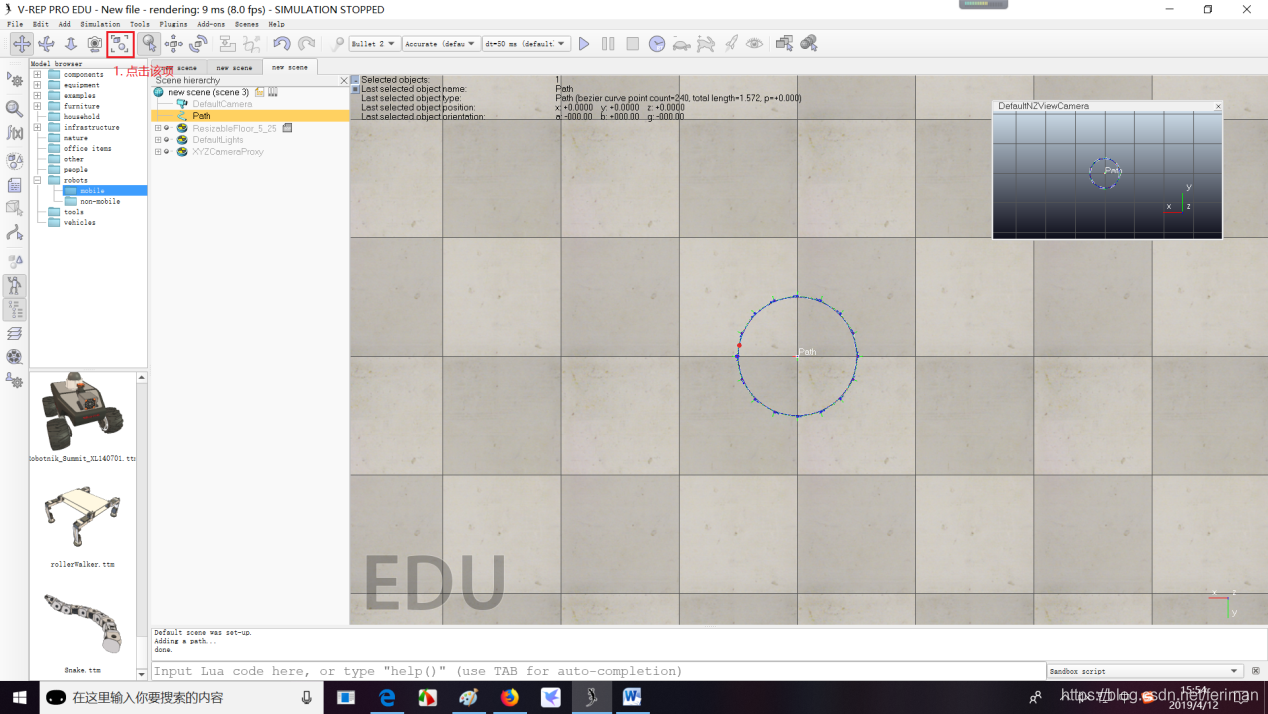This screenshot has height=714, width=1268.
Task: Open simulation settings gear icon
Action: 15,81
